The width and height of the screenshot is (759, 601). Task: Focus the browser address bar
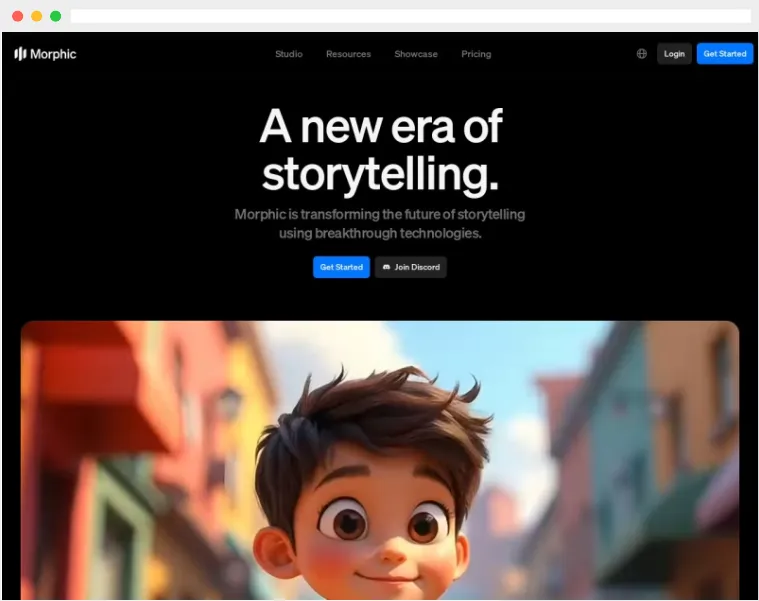[410, 16]
